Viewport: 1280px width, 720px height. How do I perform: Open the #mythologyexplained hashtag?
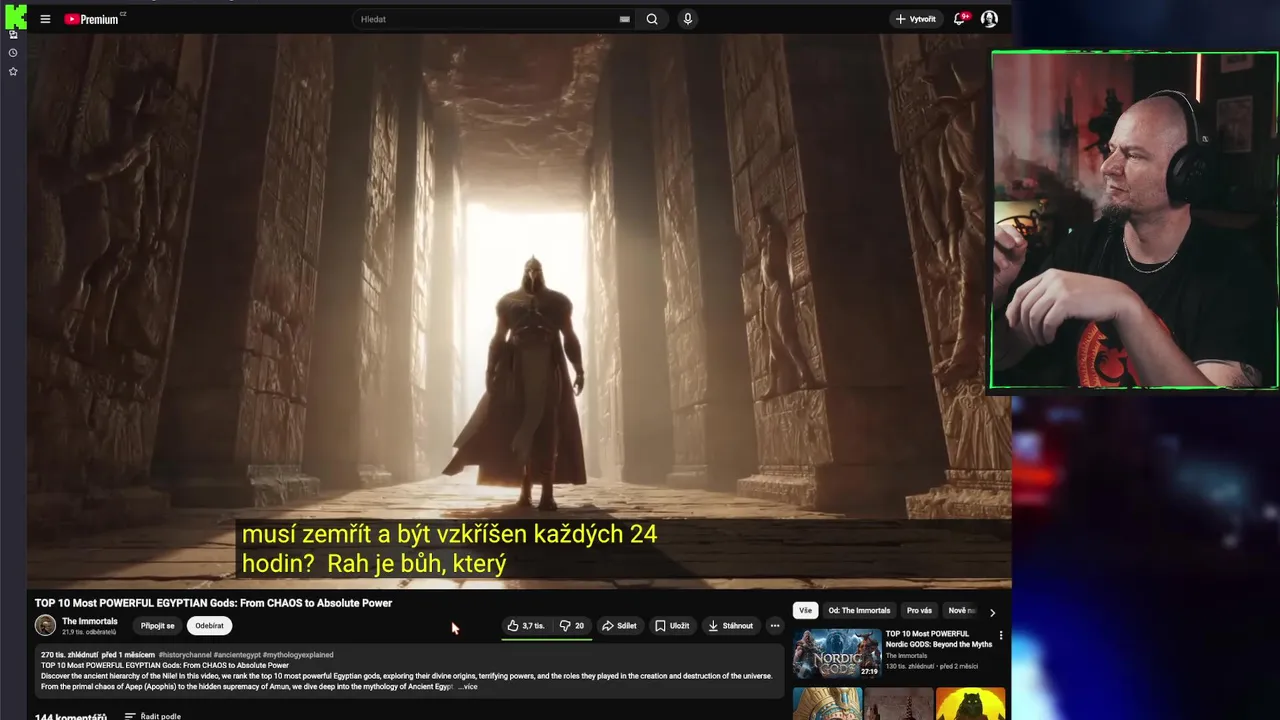point(298,655)
